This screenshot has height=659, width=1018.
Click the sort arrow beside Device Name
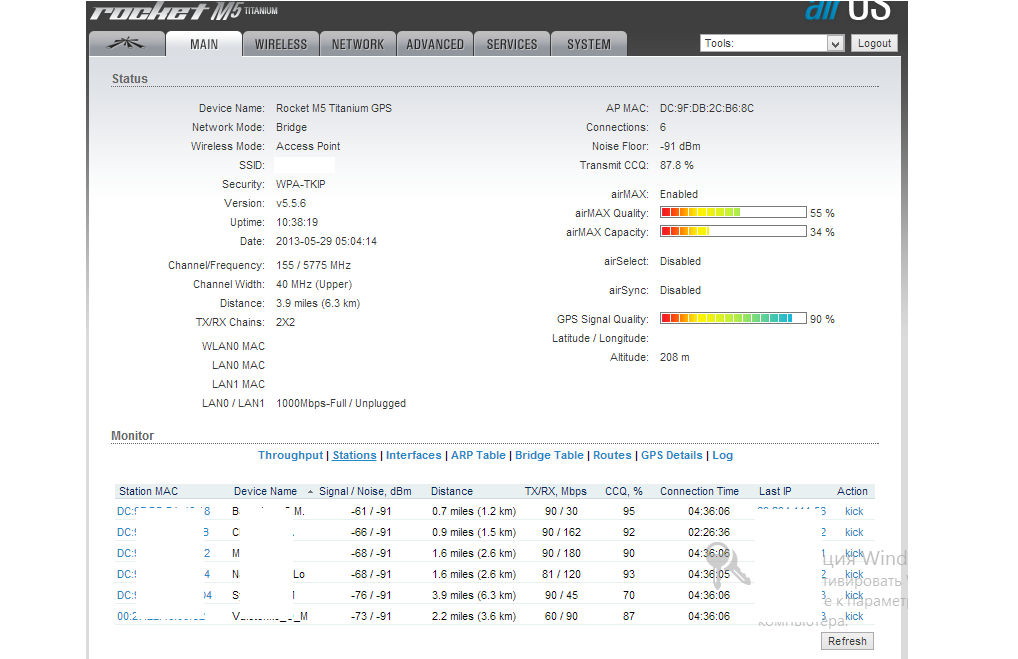coord(310,492)
